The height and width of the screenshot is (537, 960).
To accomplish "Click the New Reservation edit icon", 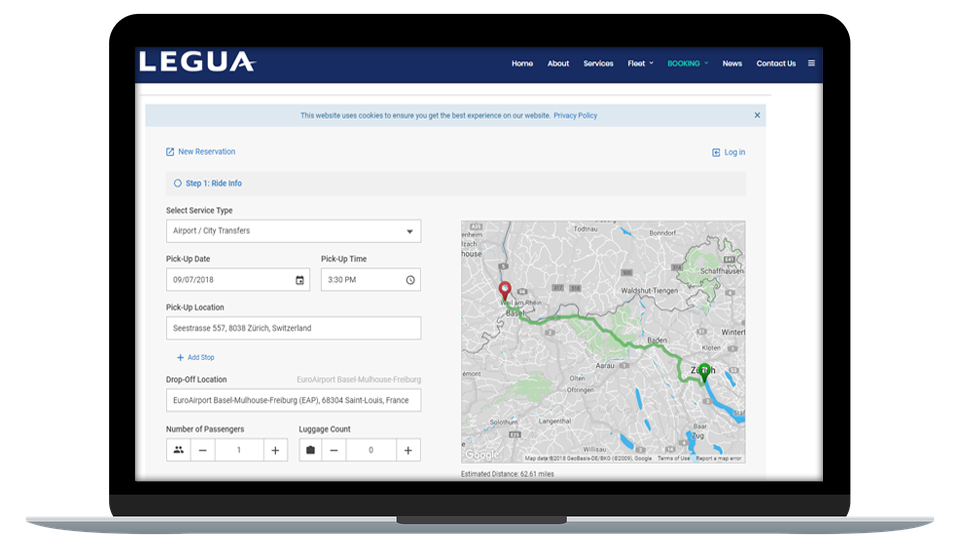I will [x=170, y=152].
